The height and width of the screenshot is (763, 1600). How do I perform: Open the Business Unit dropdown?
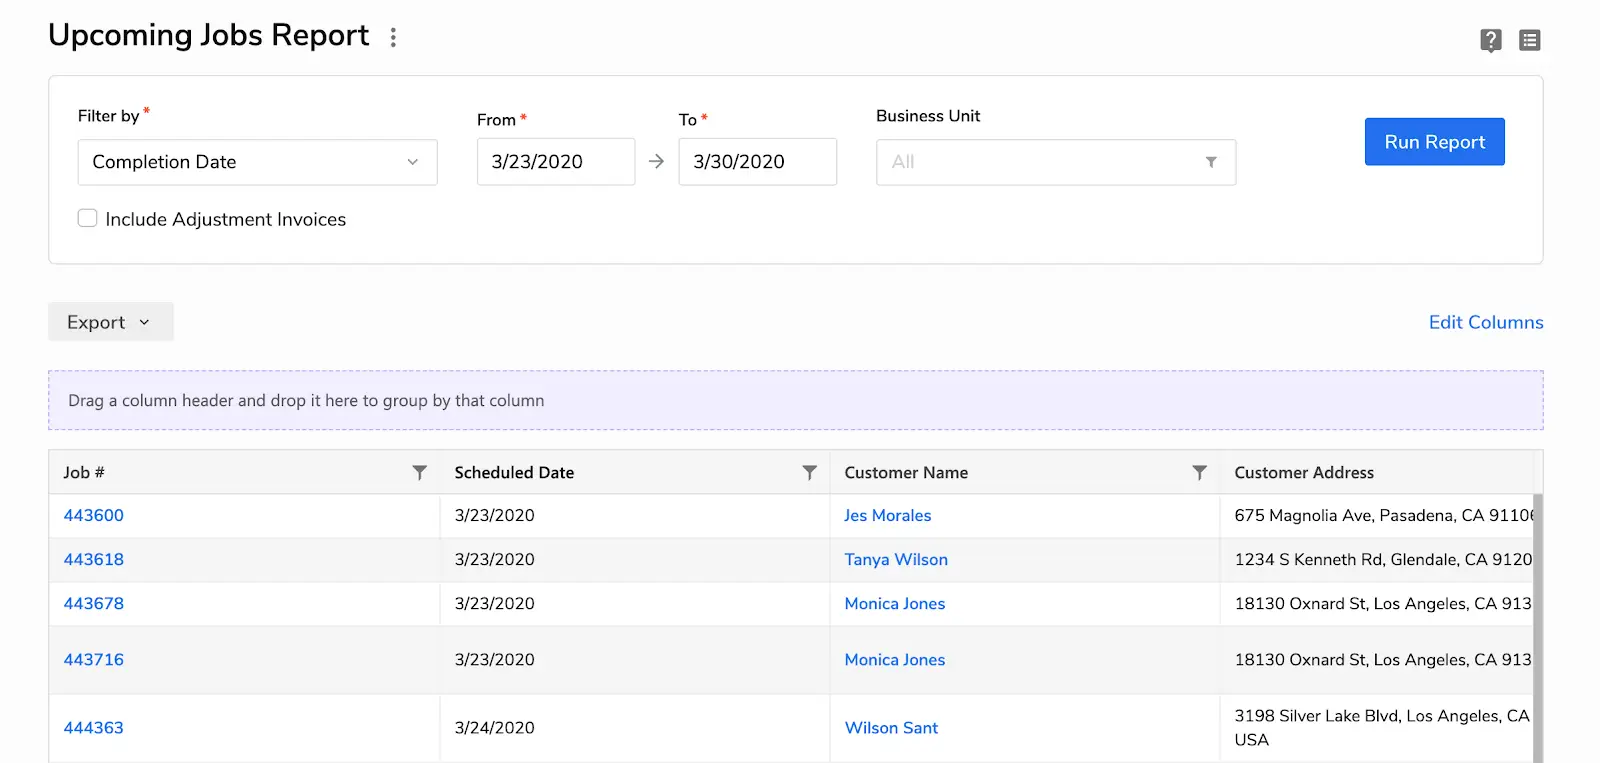click(1055, 162)
